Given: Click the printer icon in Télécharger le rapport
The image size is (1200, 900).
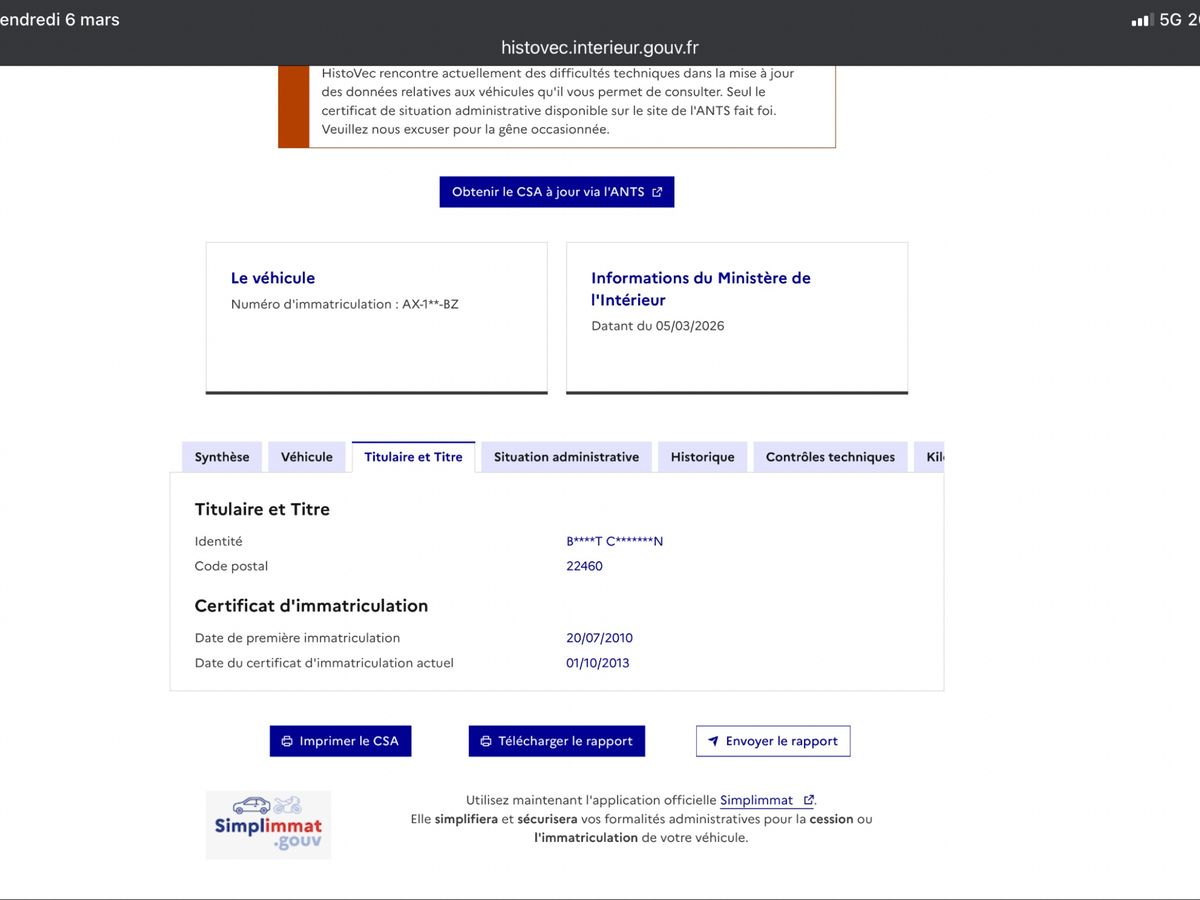Looking at the screenshot, I should 486,741.
